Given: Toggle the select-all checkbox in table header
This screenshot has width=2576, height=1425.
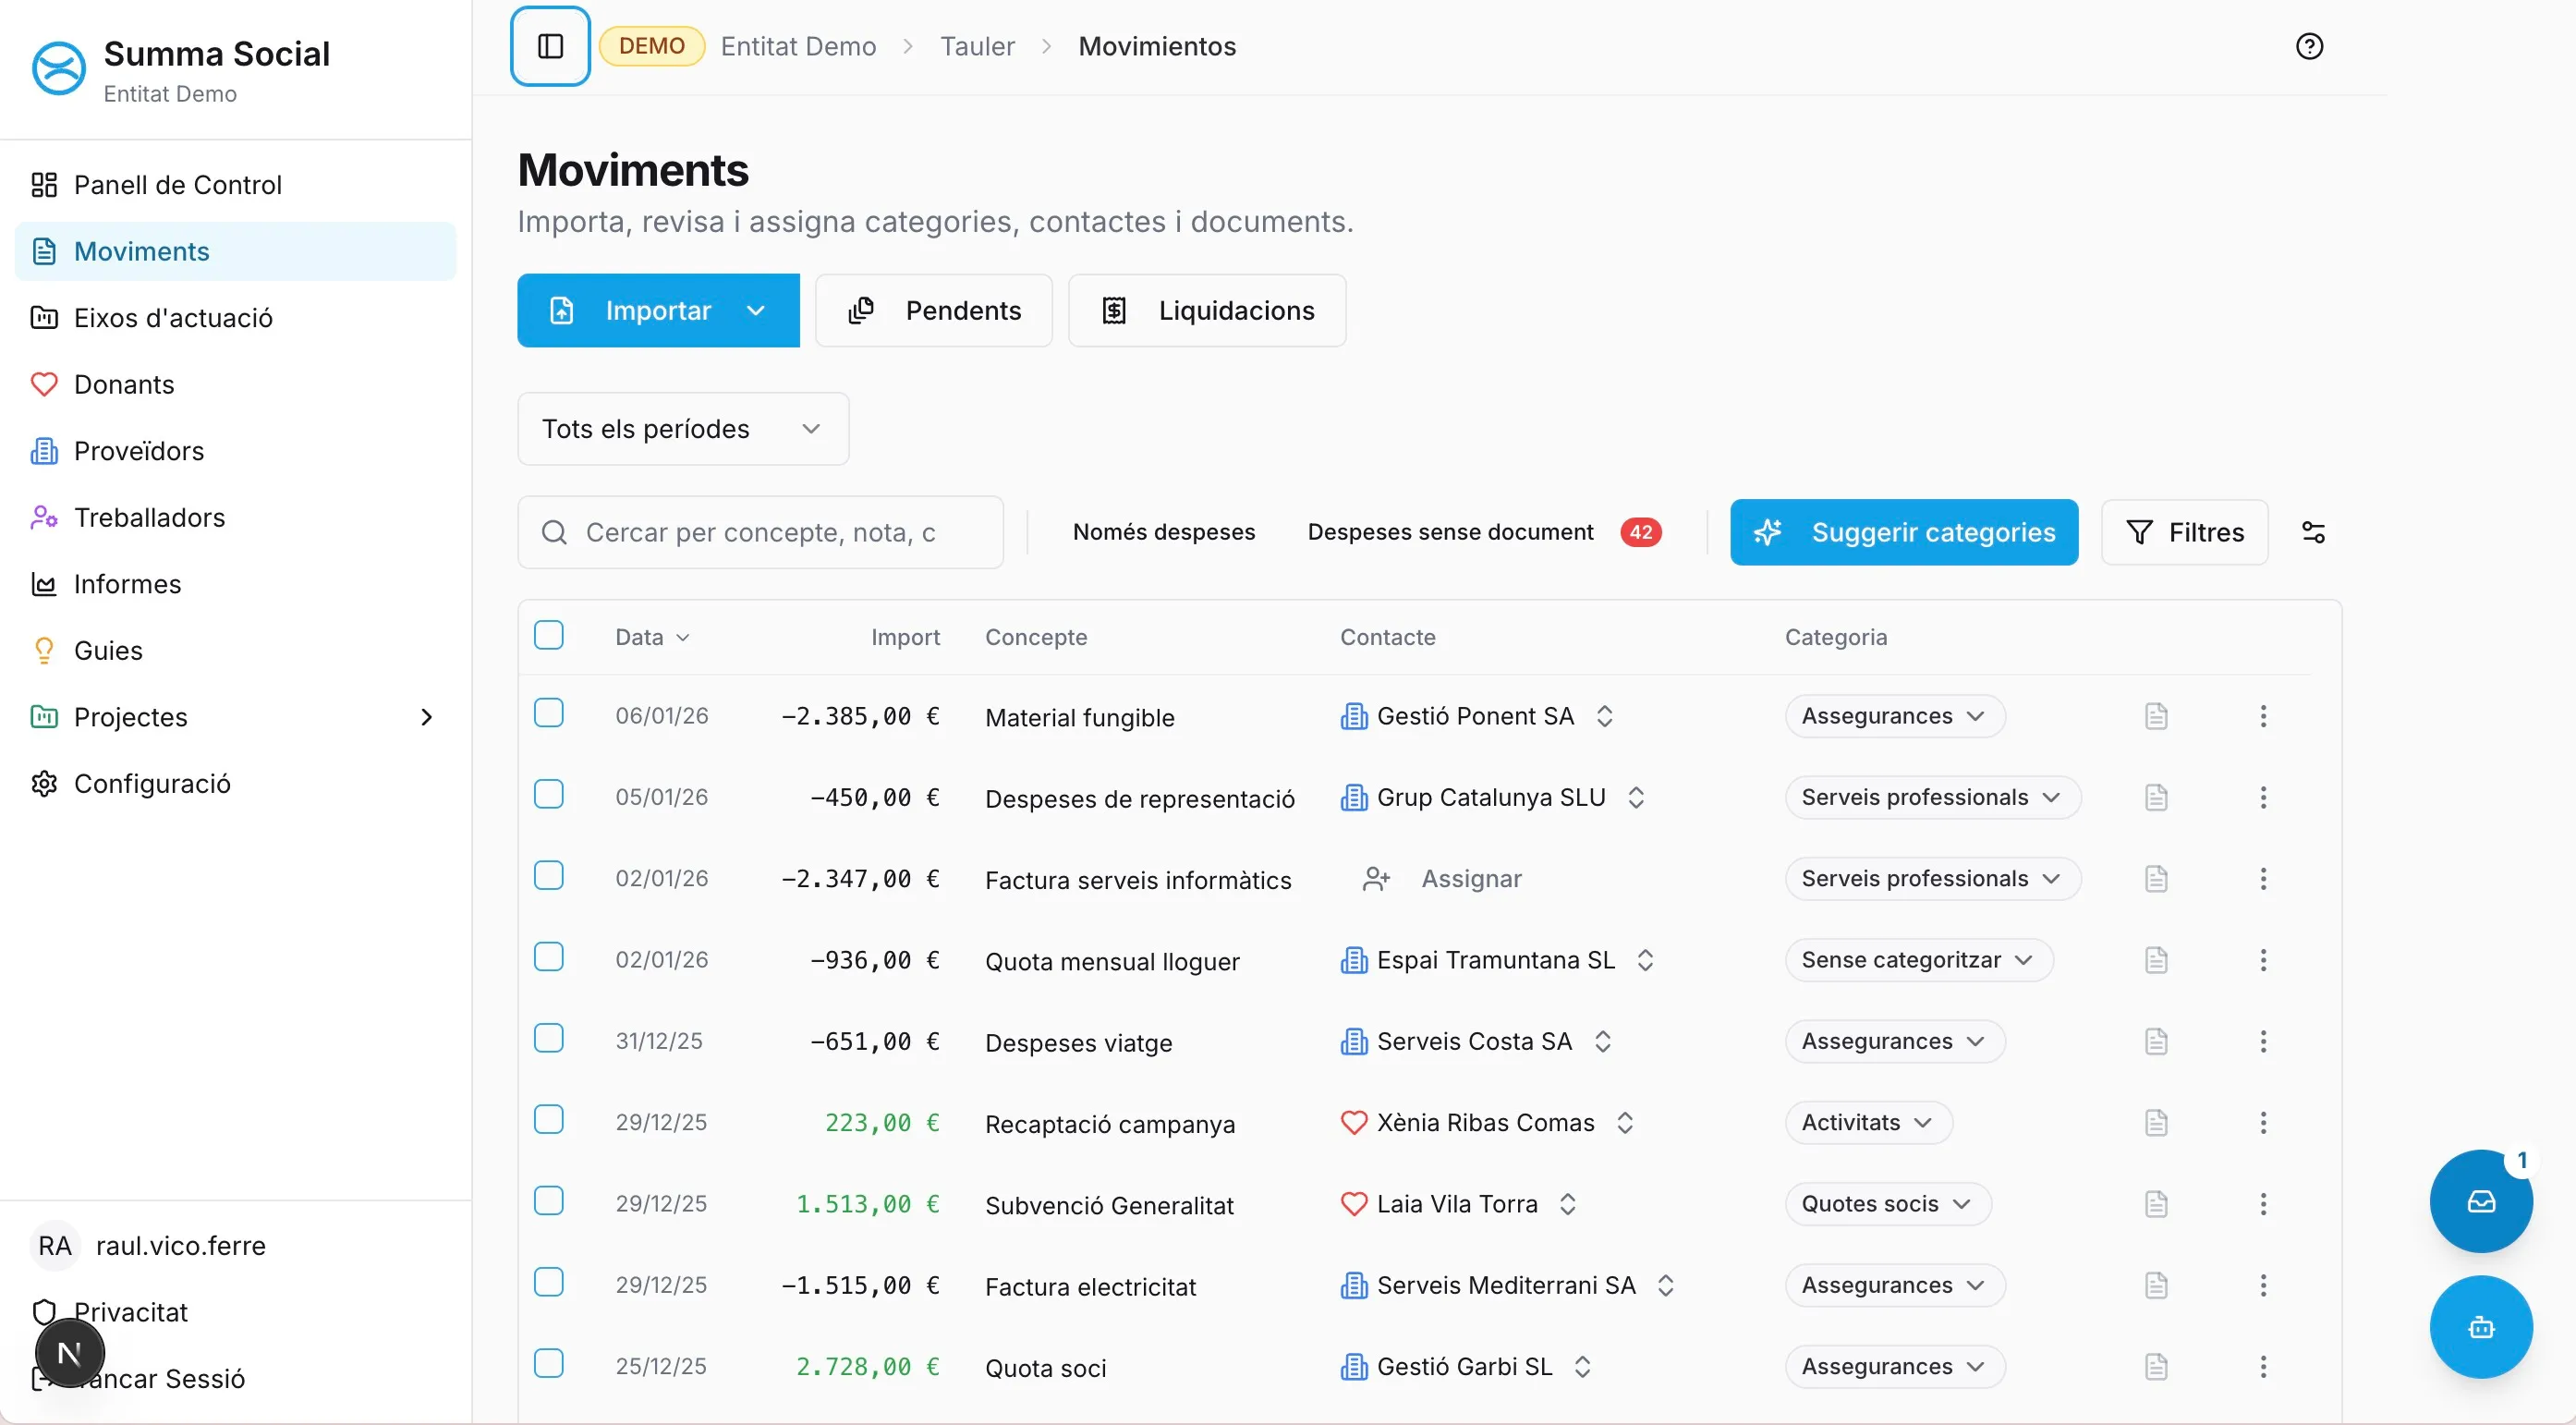Looking at the screenshot, I should pyautogui.click(x=549, y=635).
